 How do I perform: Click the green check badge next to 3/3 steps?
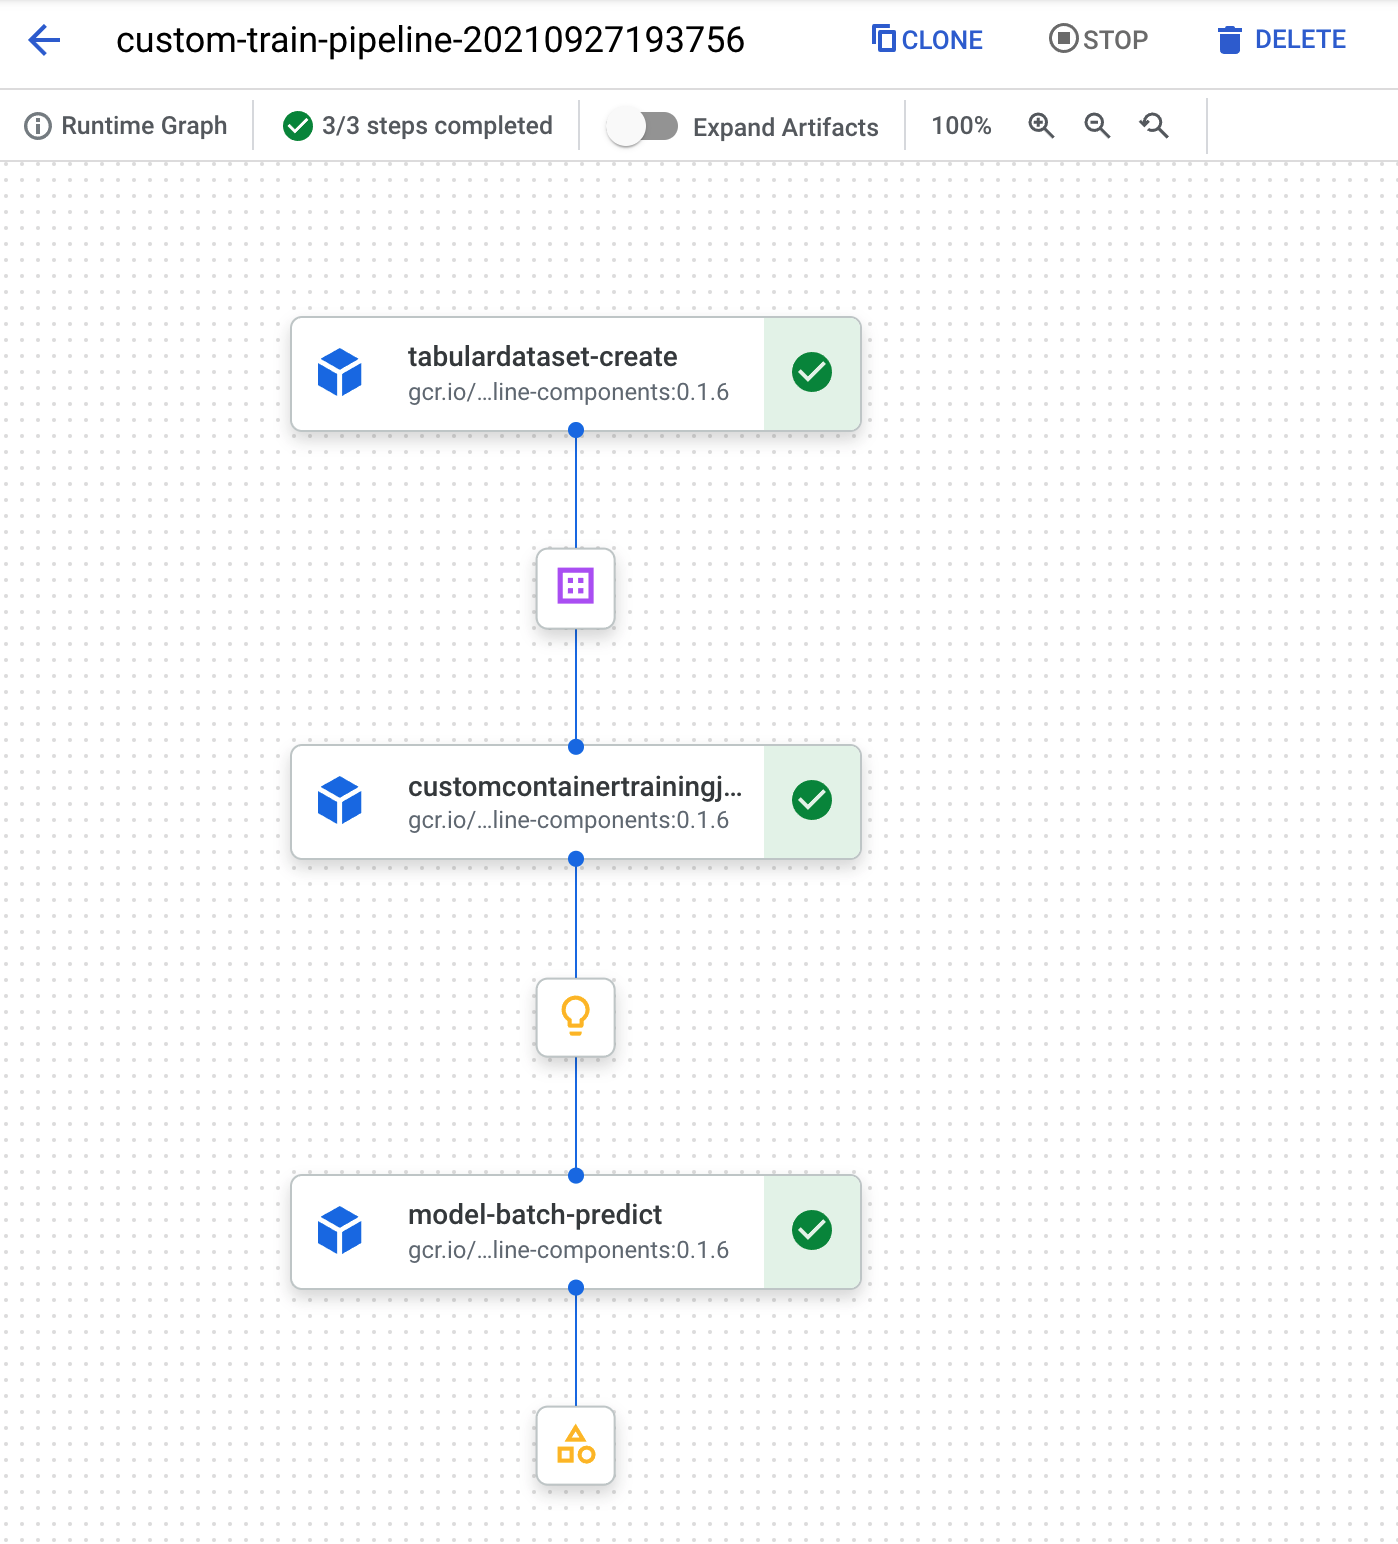coord(297,126)
